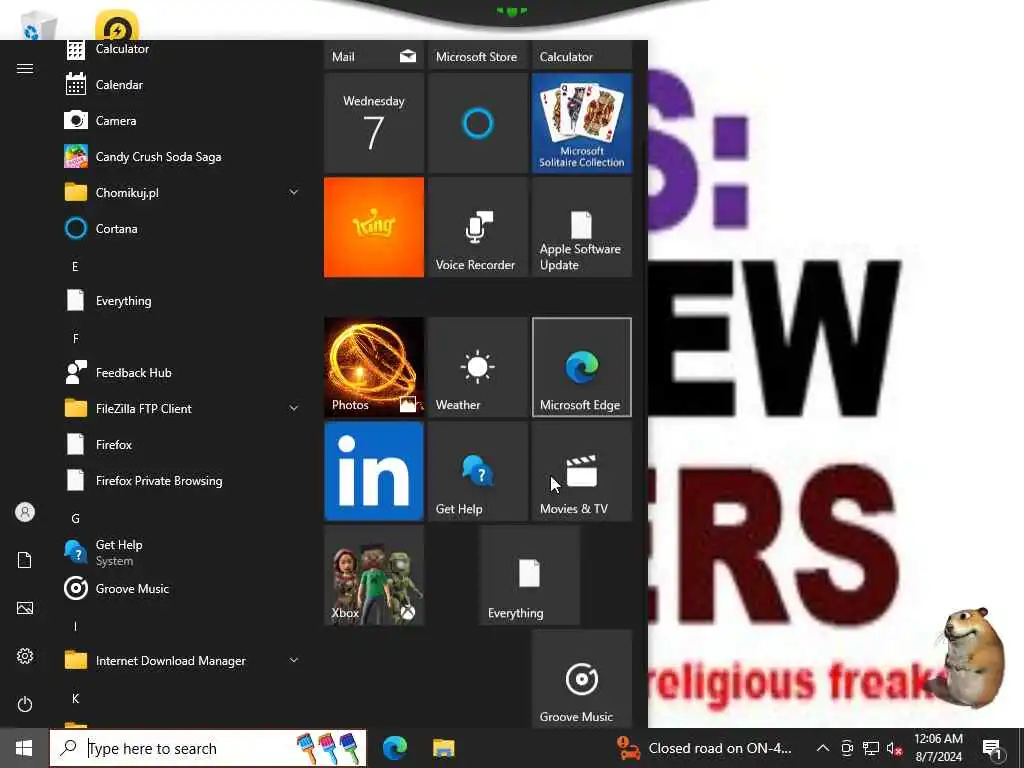Expand the Internet Download Manager folder
Viewport: 1024px width, 768px height.
[x=294, y=660]
